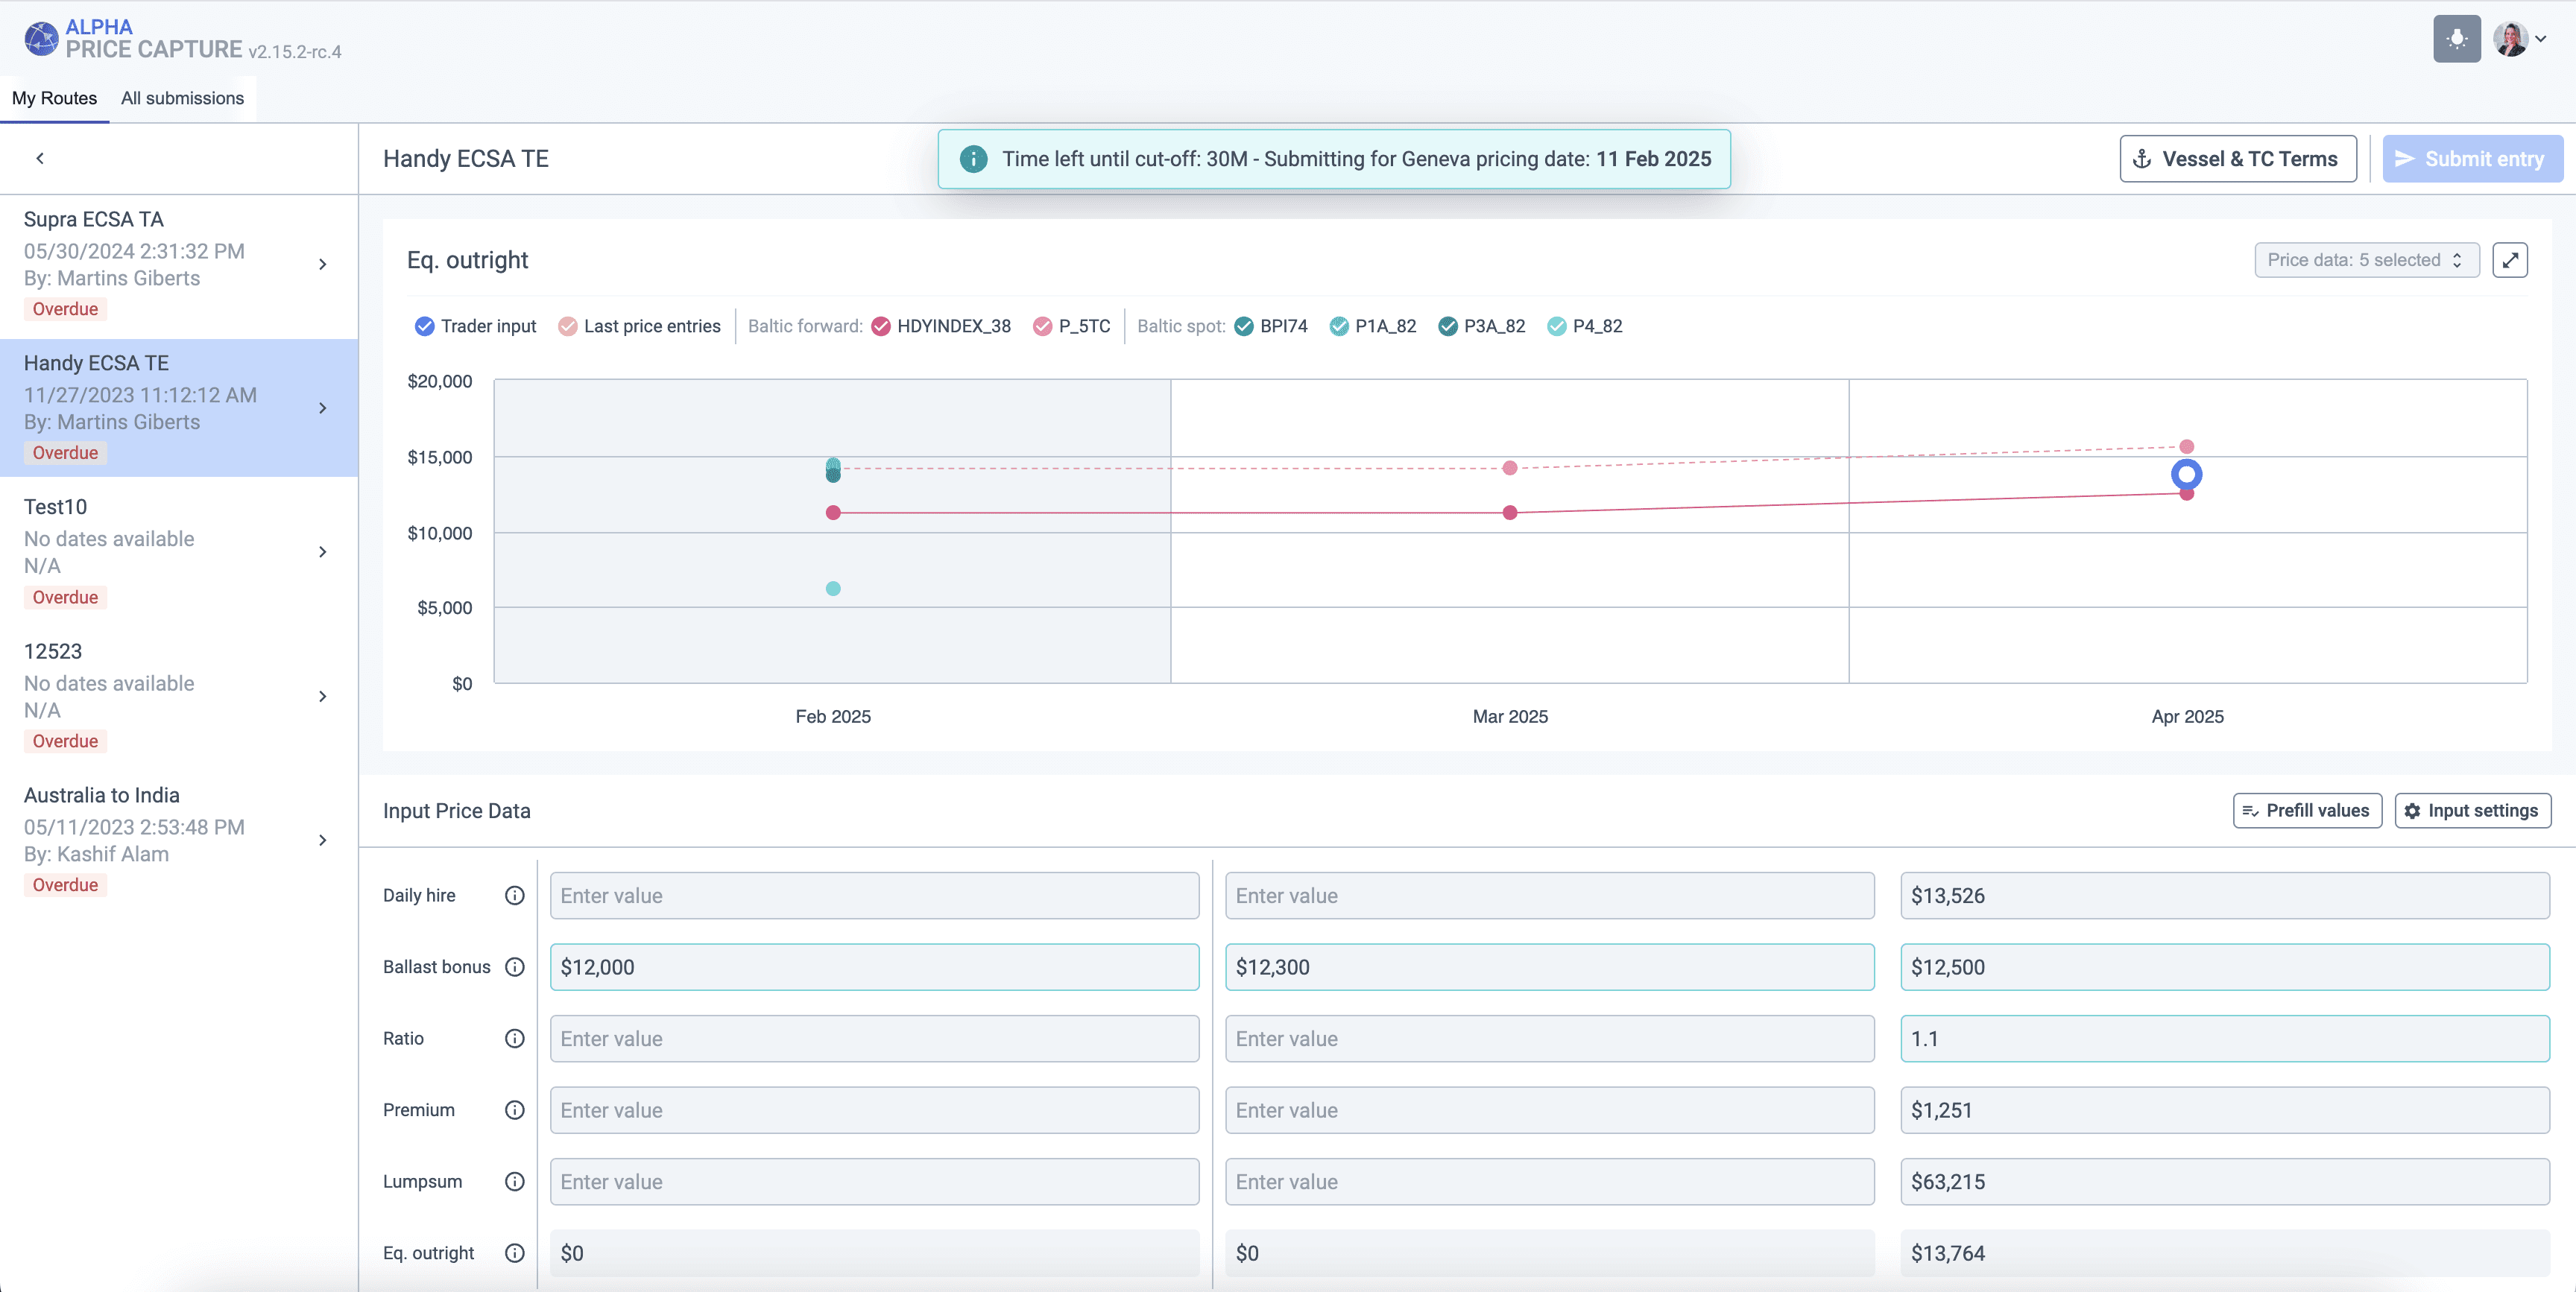This screenshot has width=2576, height=1292.
Task: Click the Prefill values button
Action: tap(2306, 810)
